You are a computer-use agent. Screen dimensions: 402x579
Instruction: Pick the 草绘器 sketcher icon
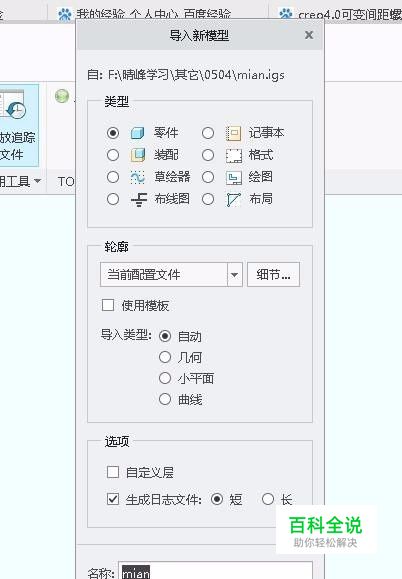[138, 178]
